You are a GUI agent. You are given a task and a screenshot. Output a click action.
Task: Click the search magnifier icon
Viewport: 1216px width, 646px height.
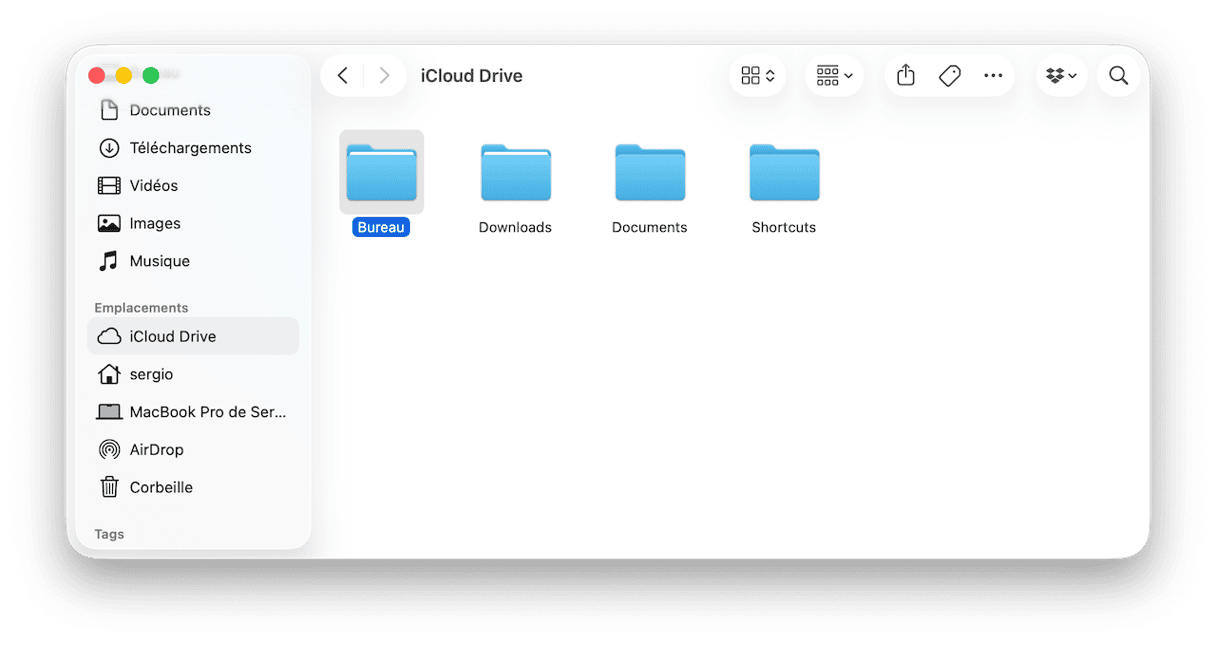[x=1119, y=76]
